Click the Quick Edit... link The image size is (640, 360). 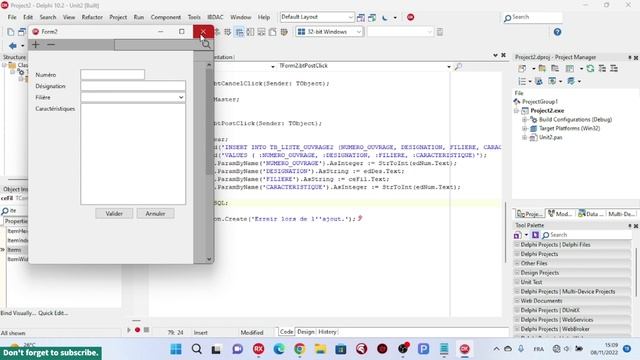click(53, 313)
